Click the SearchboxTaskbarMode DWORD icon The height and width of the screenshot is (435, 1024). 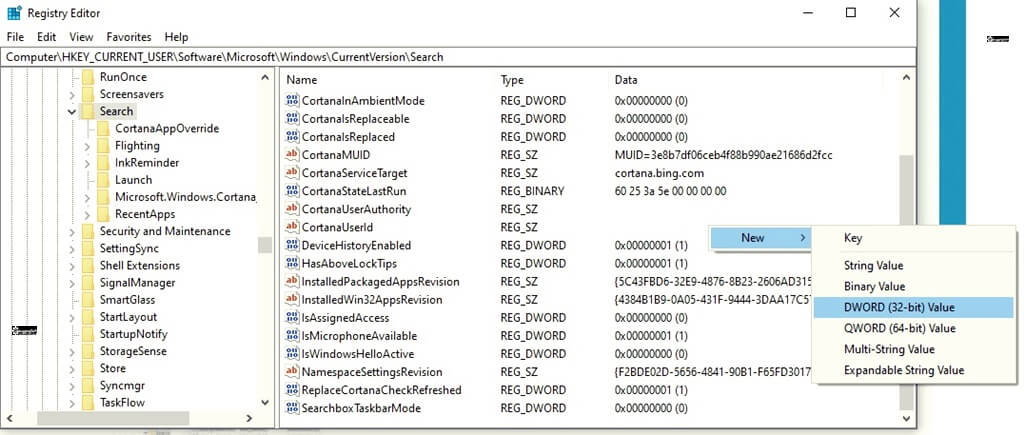click(292, 408)
